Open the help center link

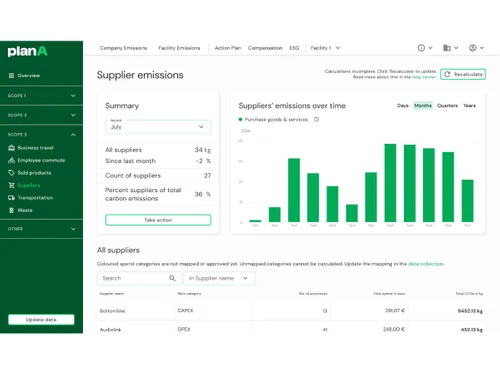424,77
